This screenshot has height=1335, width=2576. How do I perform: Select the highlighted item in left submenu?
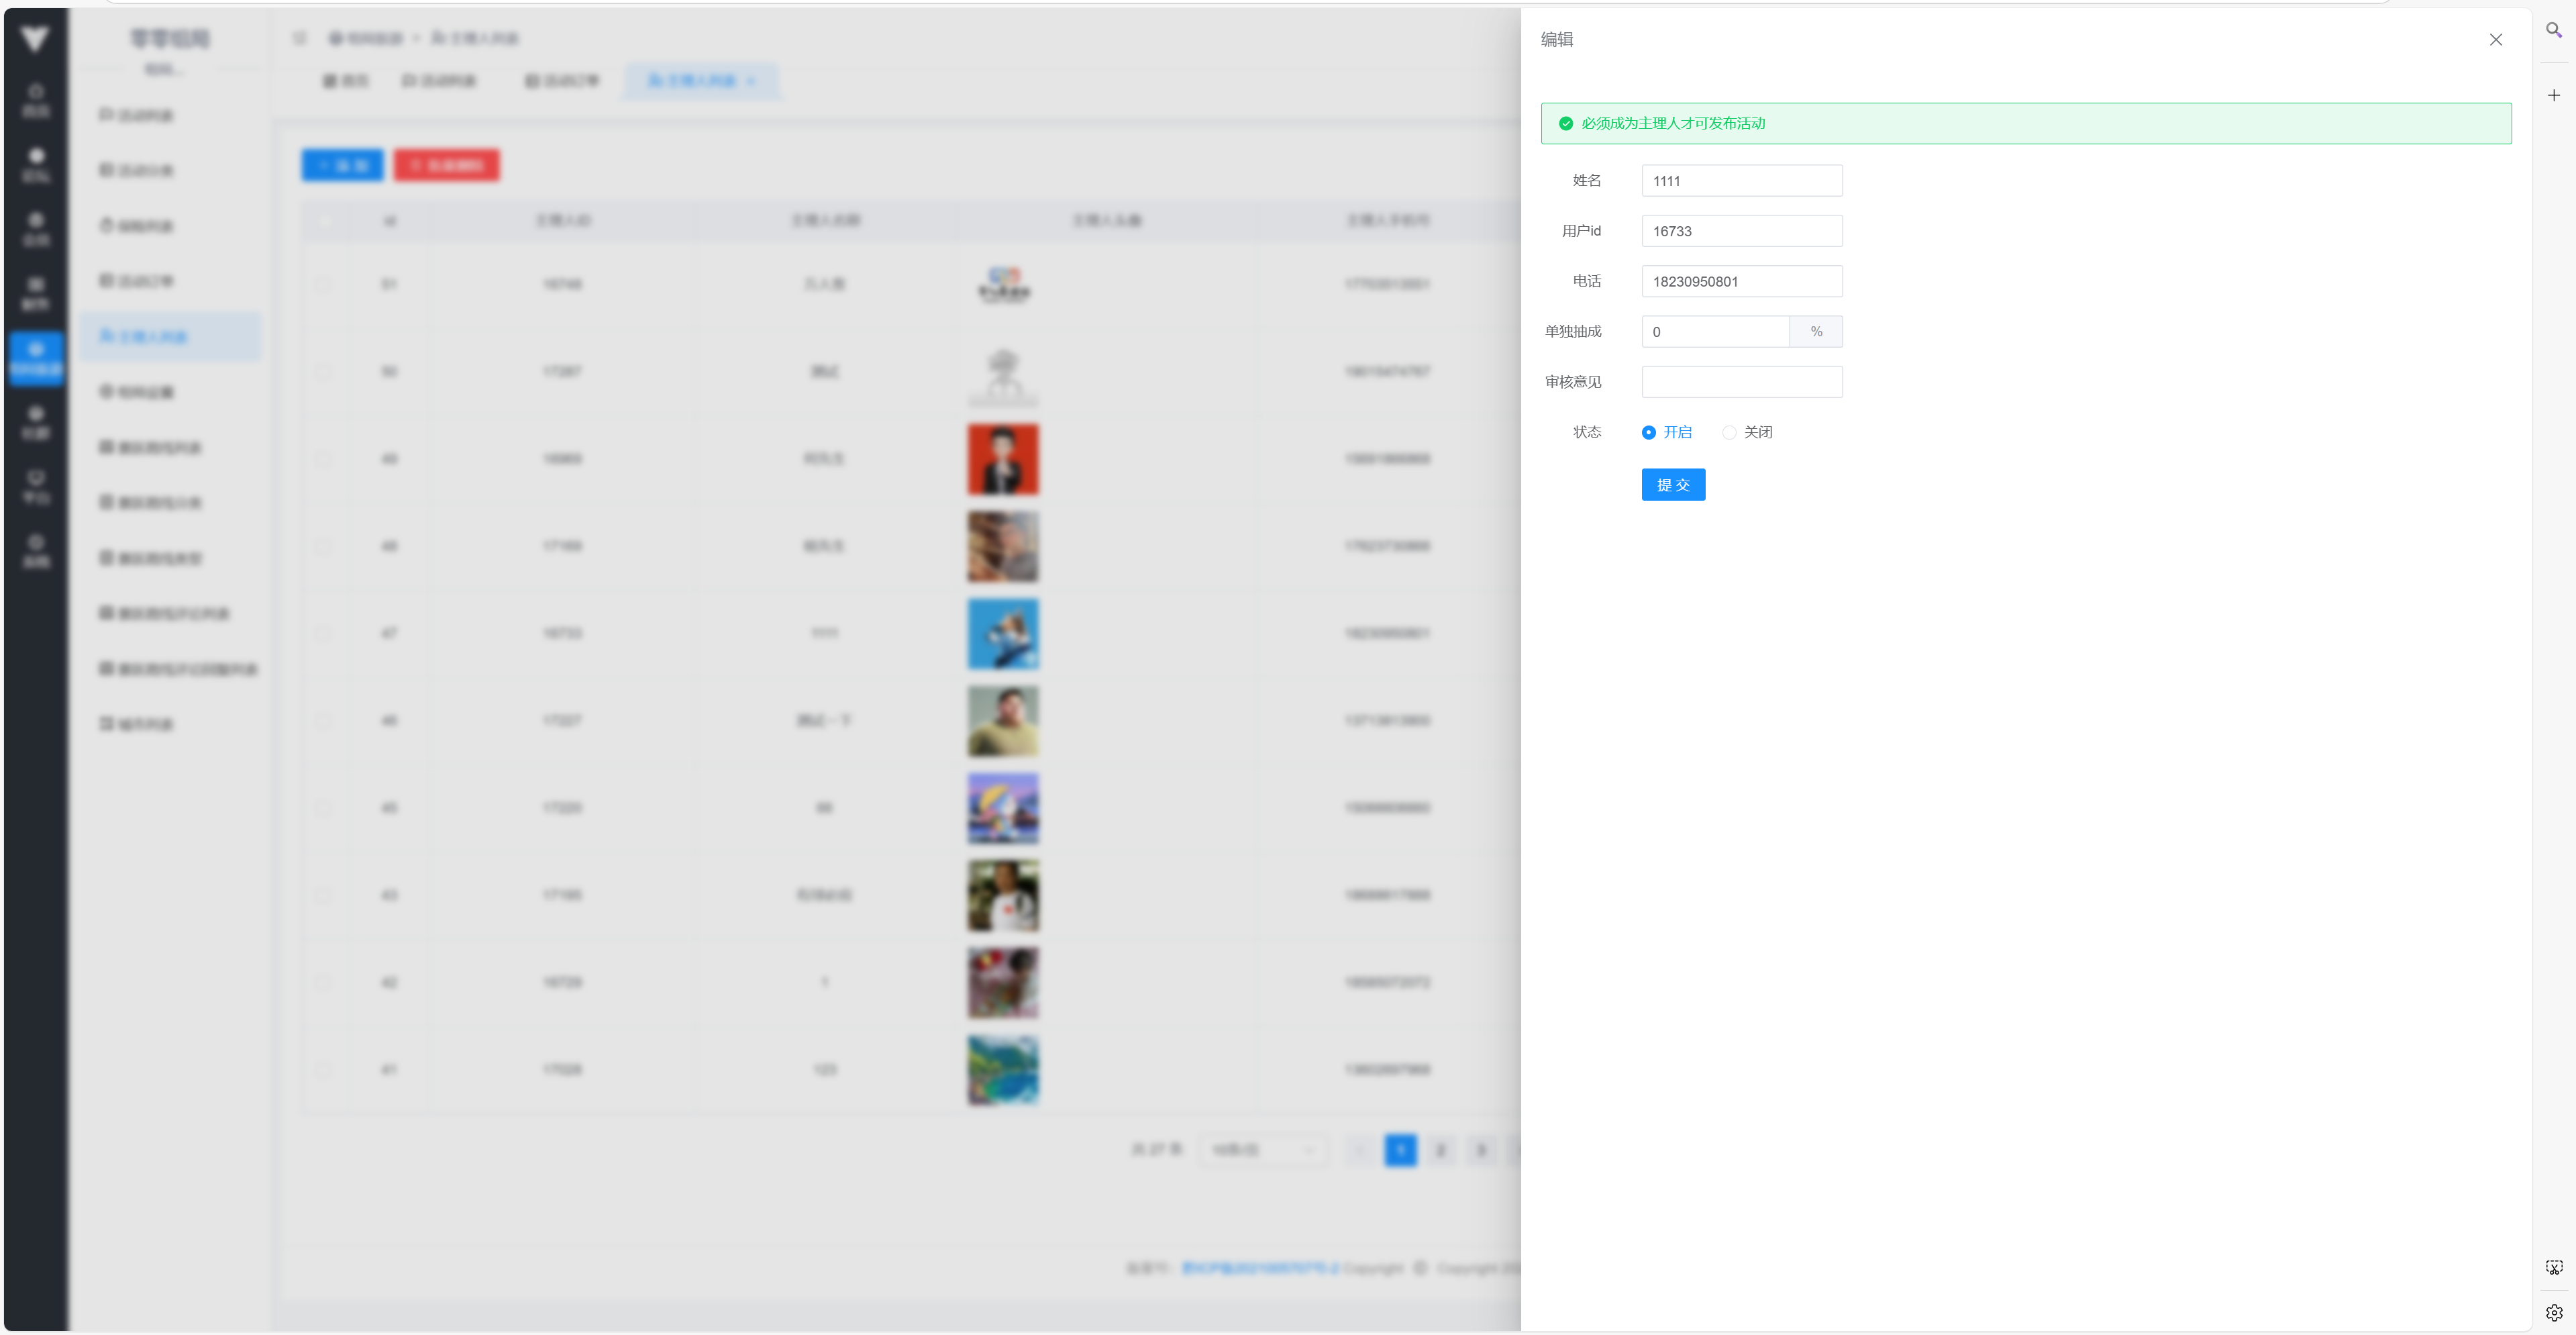click(x=170, y=337)
